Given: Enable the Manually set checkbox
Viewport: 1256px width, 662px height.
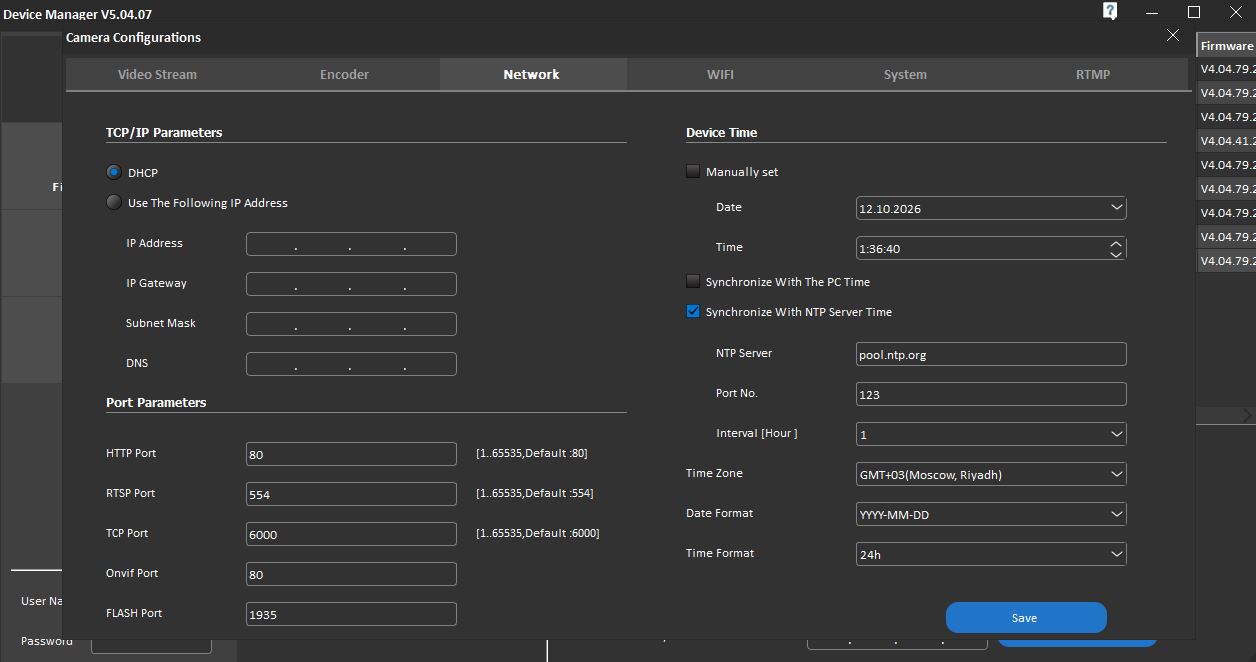Looking at the screenshot, I should [x=693, y=171].
